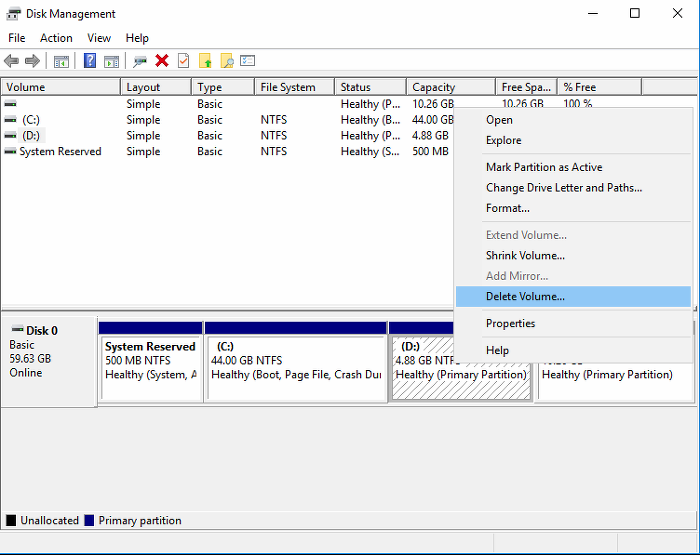This screenshot has height=555, width=700.
Task: Select Delete Volume... in context menu
Action: (573, 296)
